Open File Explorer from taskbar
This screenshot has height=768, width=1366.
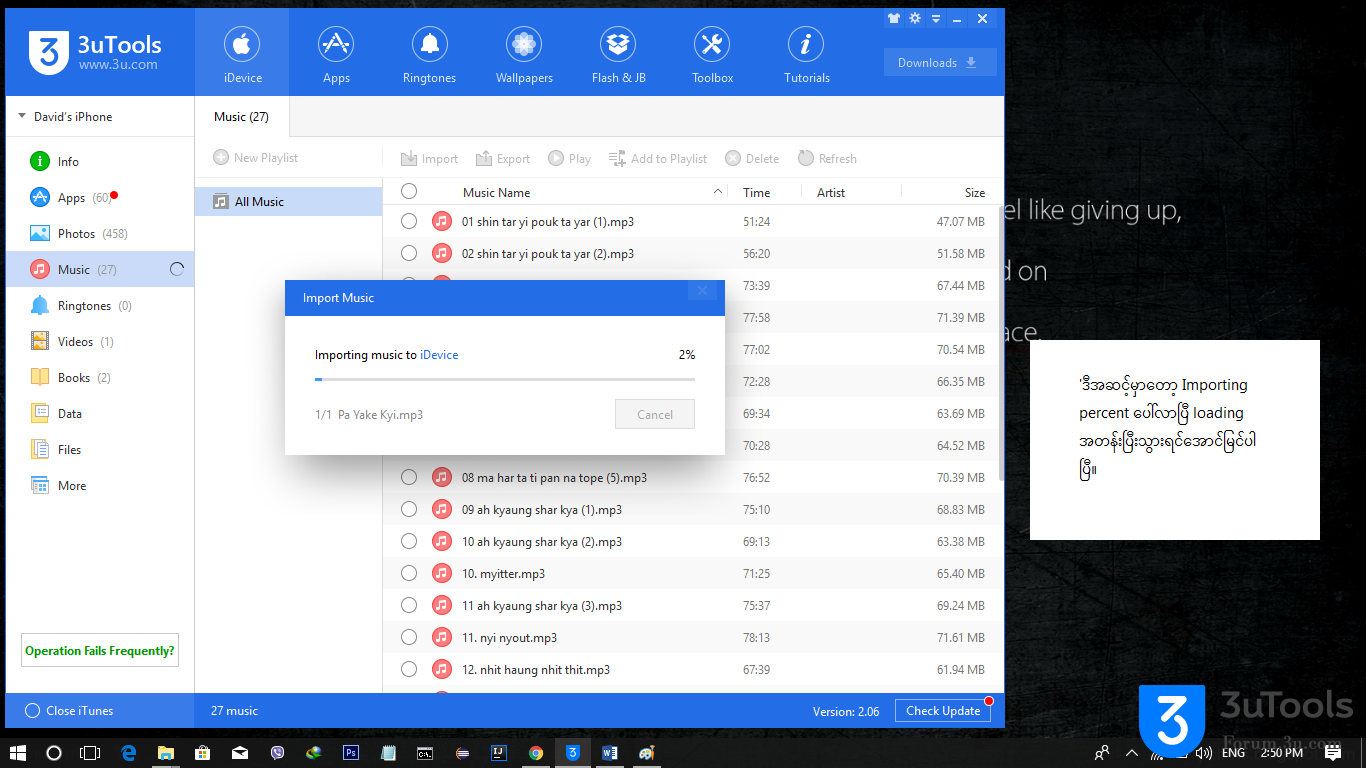165,752
